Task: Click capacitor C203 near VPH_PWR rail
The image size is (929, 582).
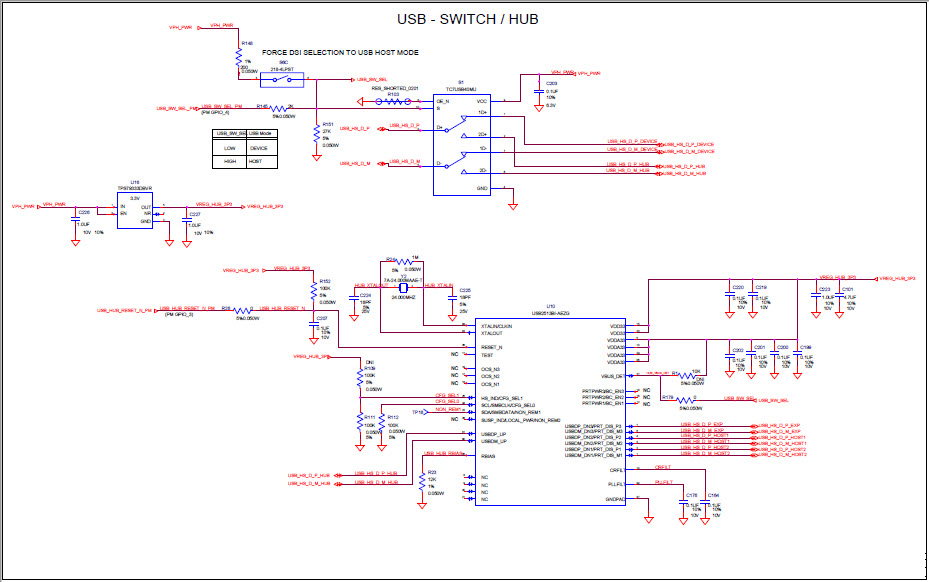Action: tap(537, 92)
